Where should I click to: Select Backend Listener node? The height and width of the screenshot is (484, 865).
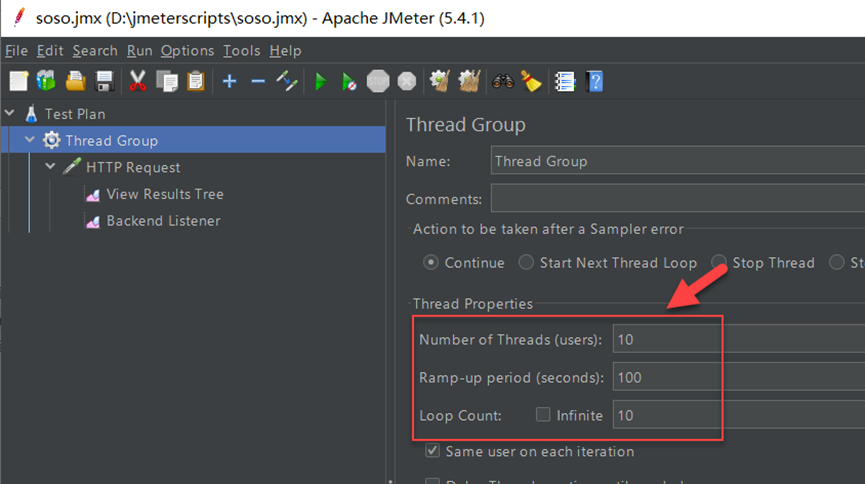(x=163, y=221)
